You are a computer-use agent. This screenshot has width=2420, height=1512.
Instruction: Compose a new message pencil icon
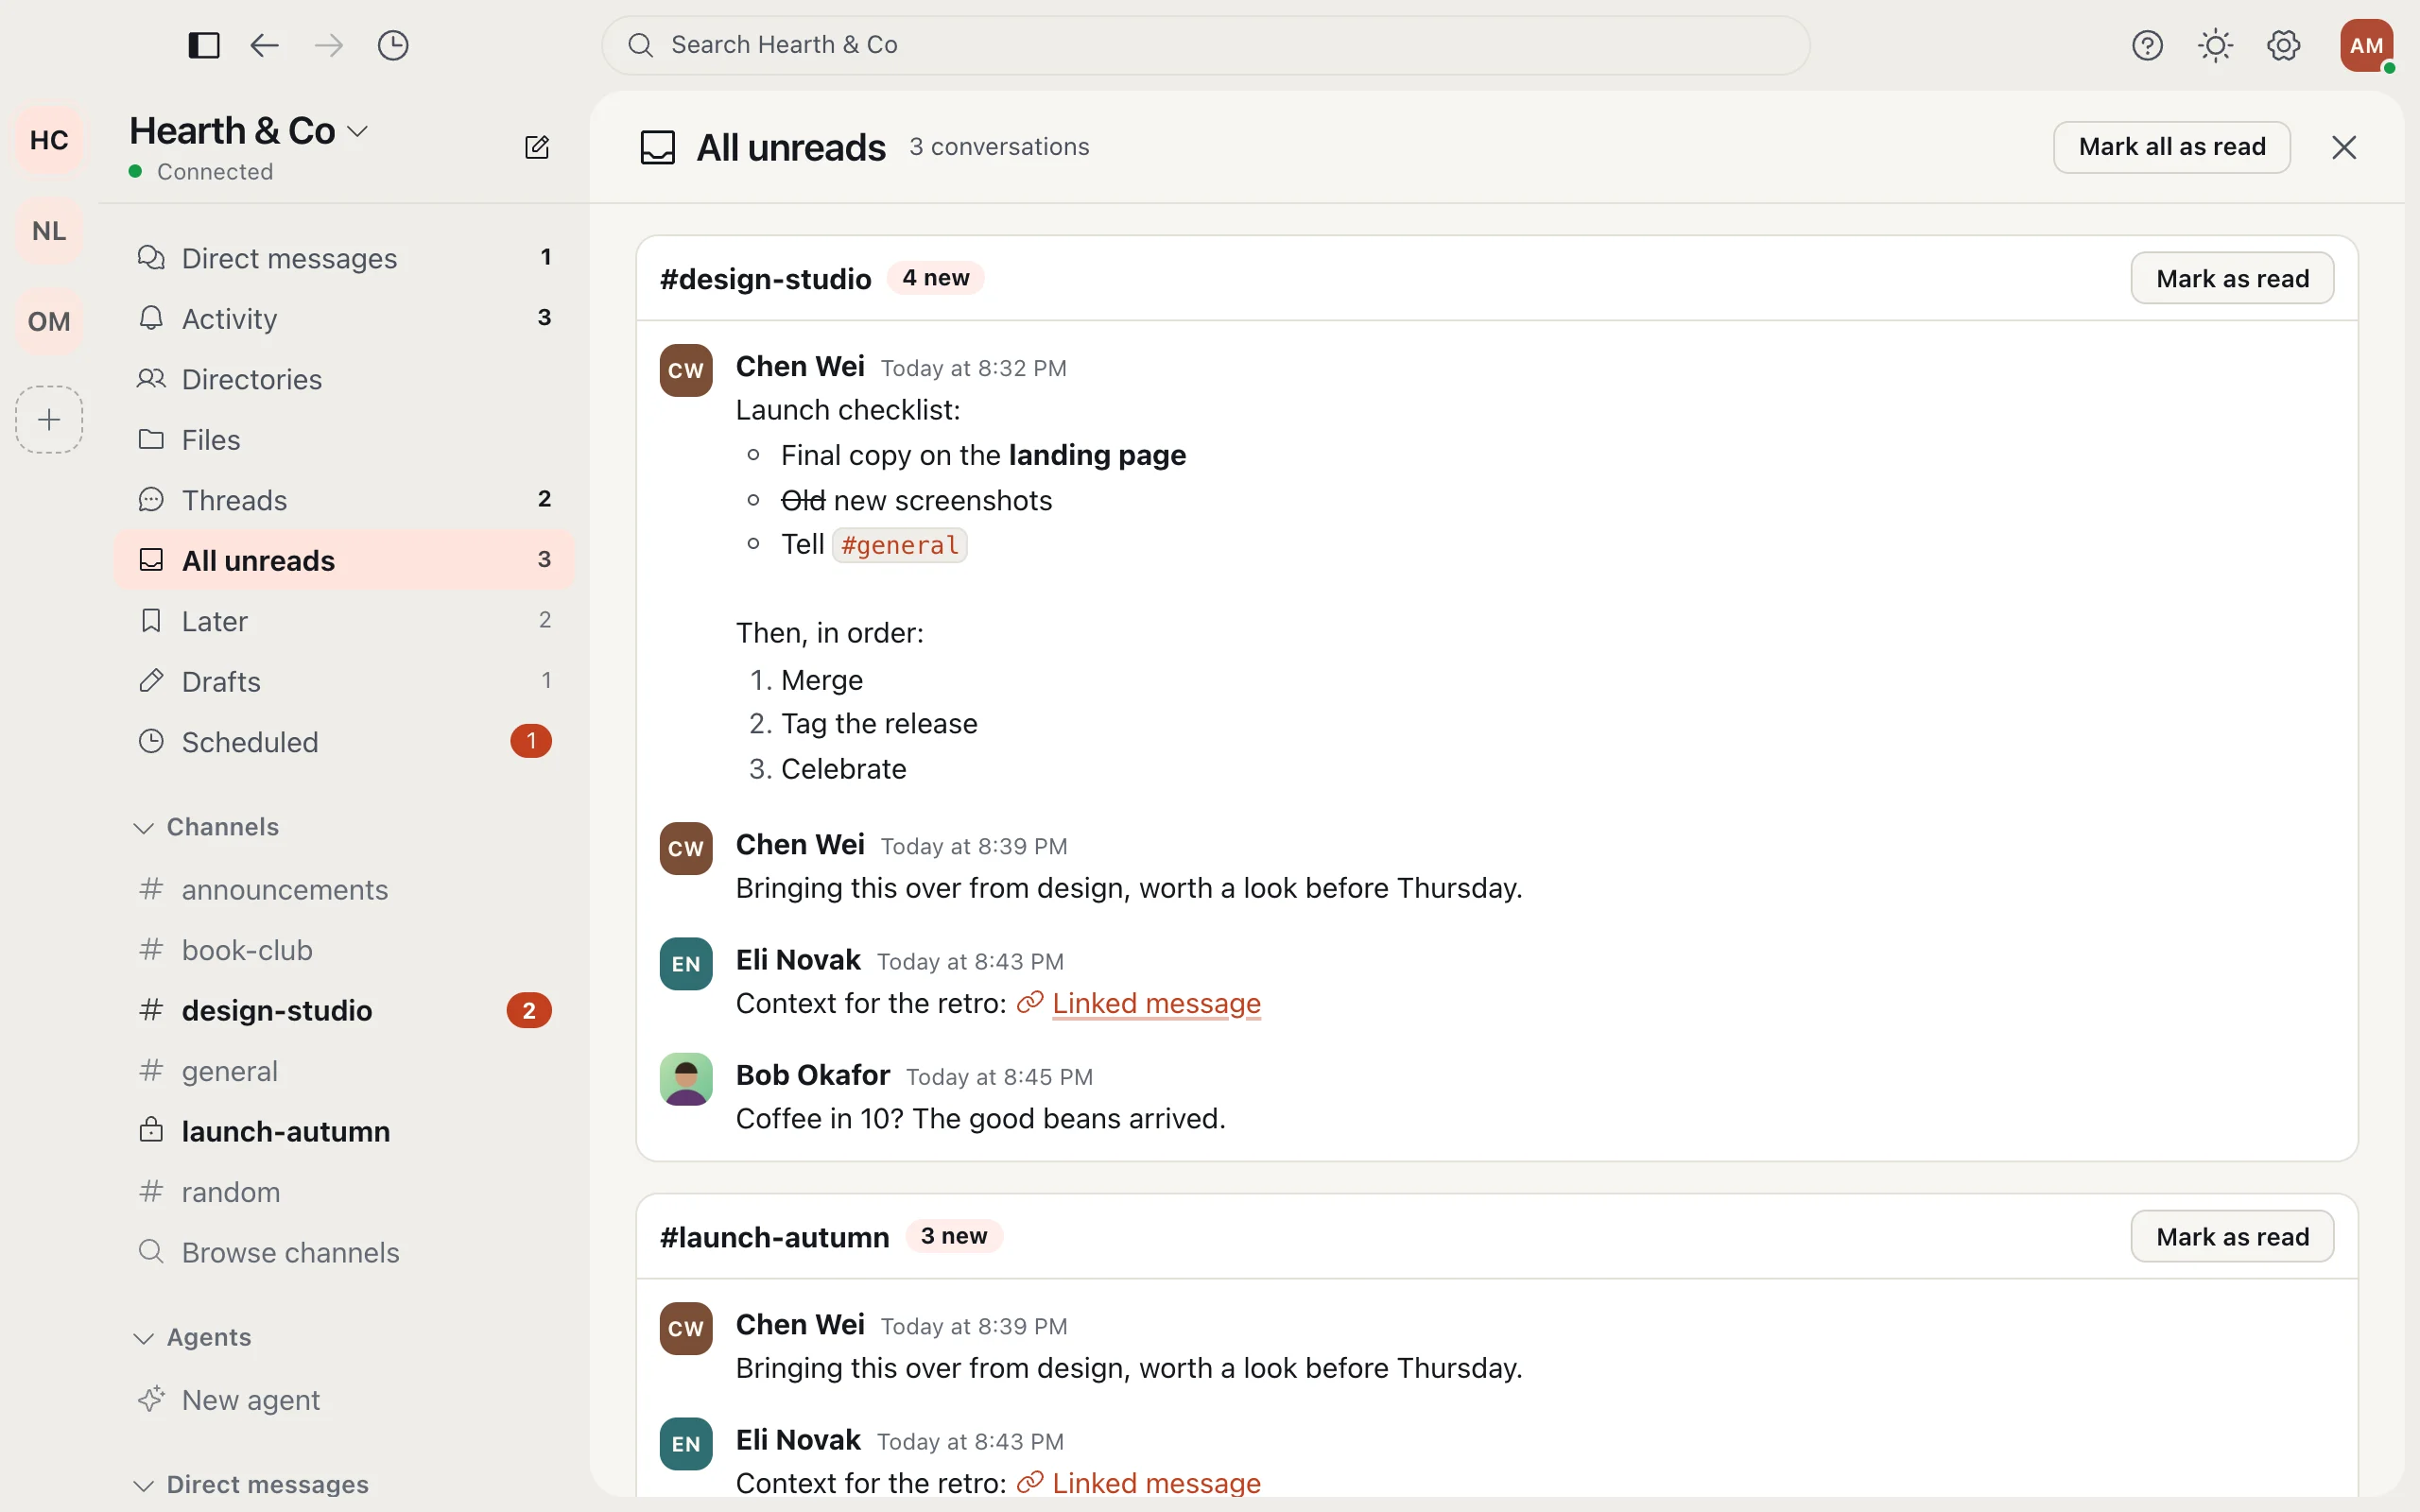pyautogui.click(x=537, y=147)
